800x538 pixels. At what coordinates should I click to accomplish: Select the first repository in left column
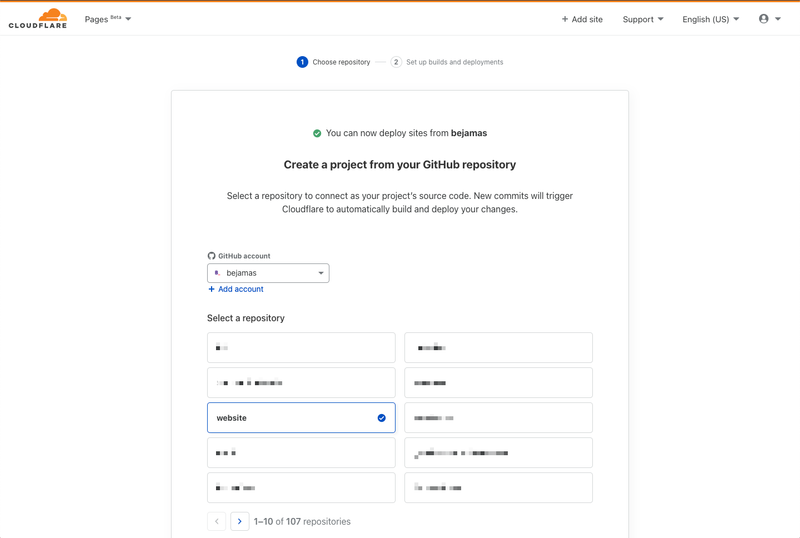tap(301, 348)
